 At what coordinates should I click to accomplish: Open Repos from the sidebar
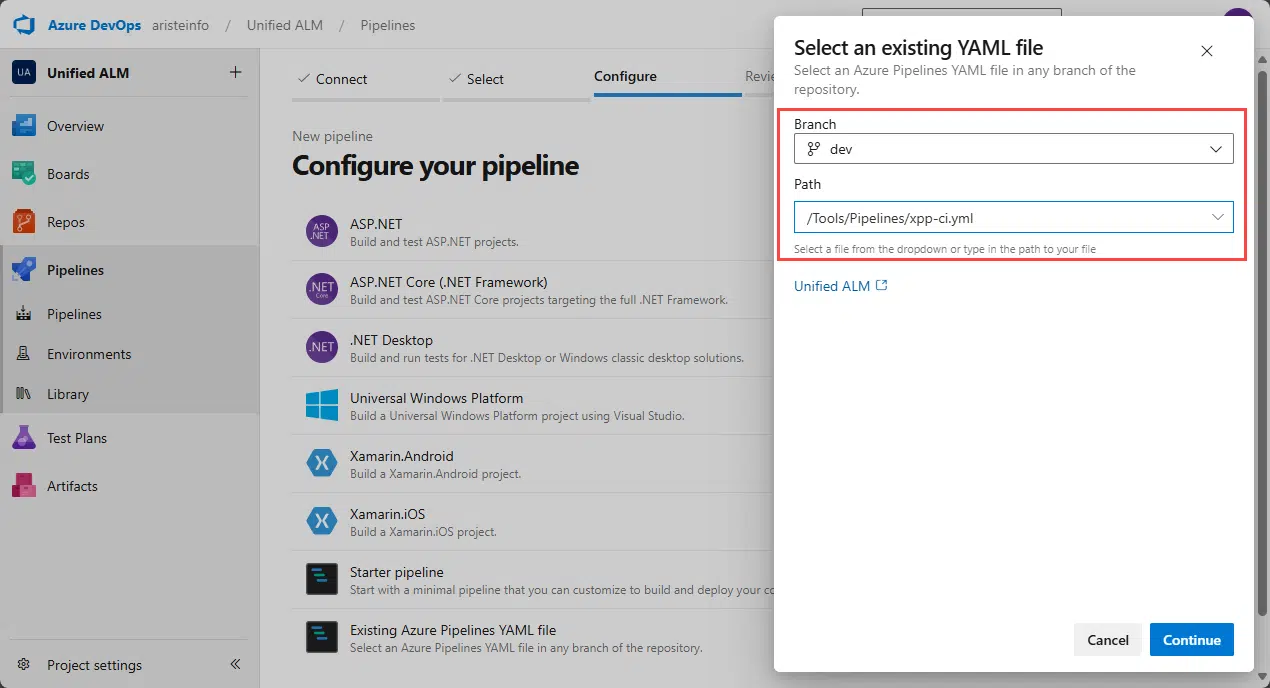pyautogui.click(x=64, y=221)
